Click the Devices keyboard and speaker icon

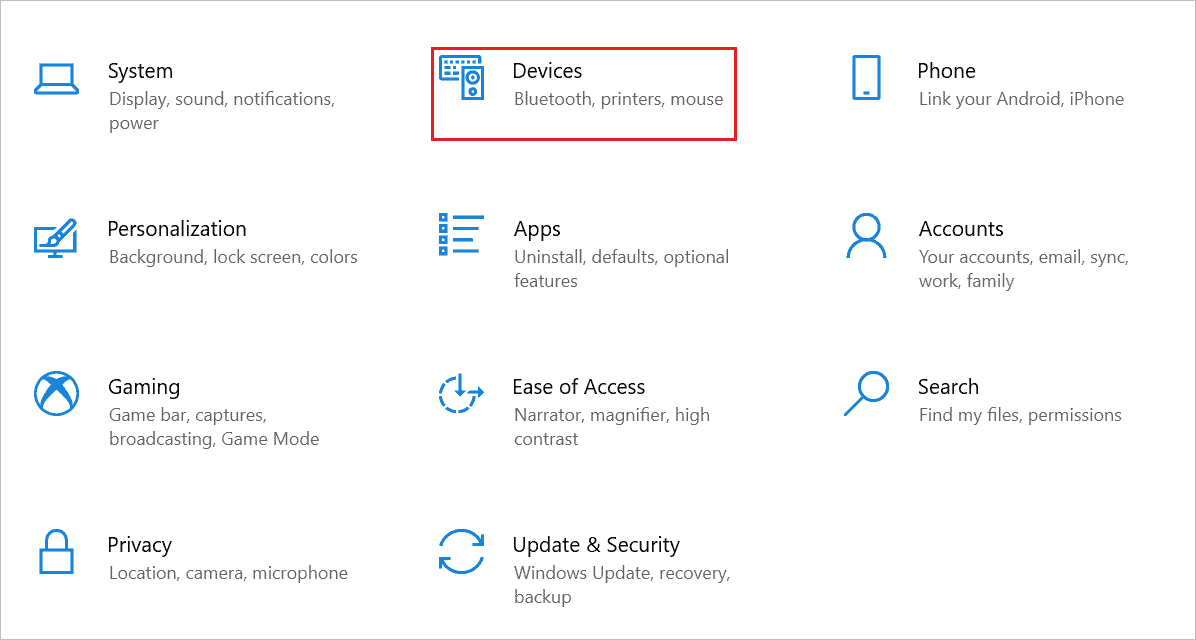pos(461,79)
